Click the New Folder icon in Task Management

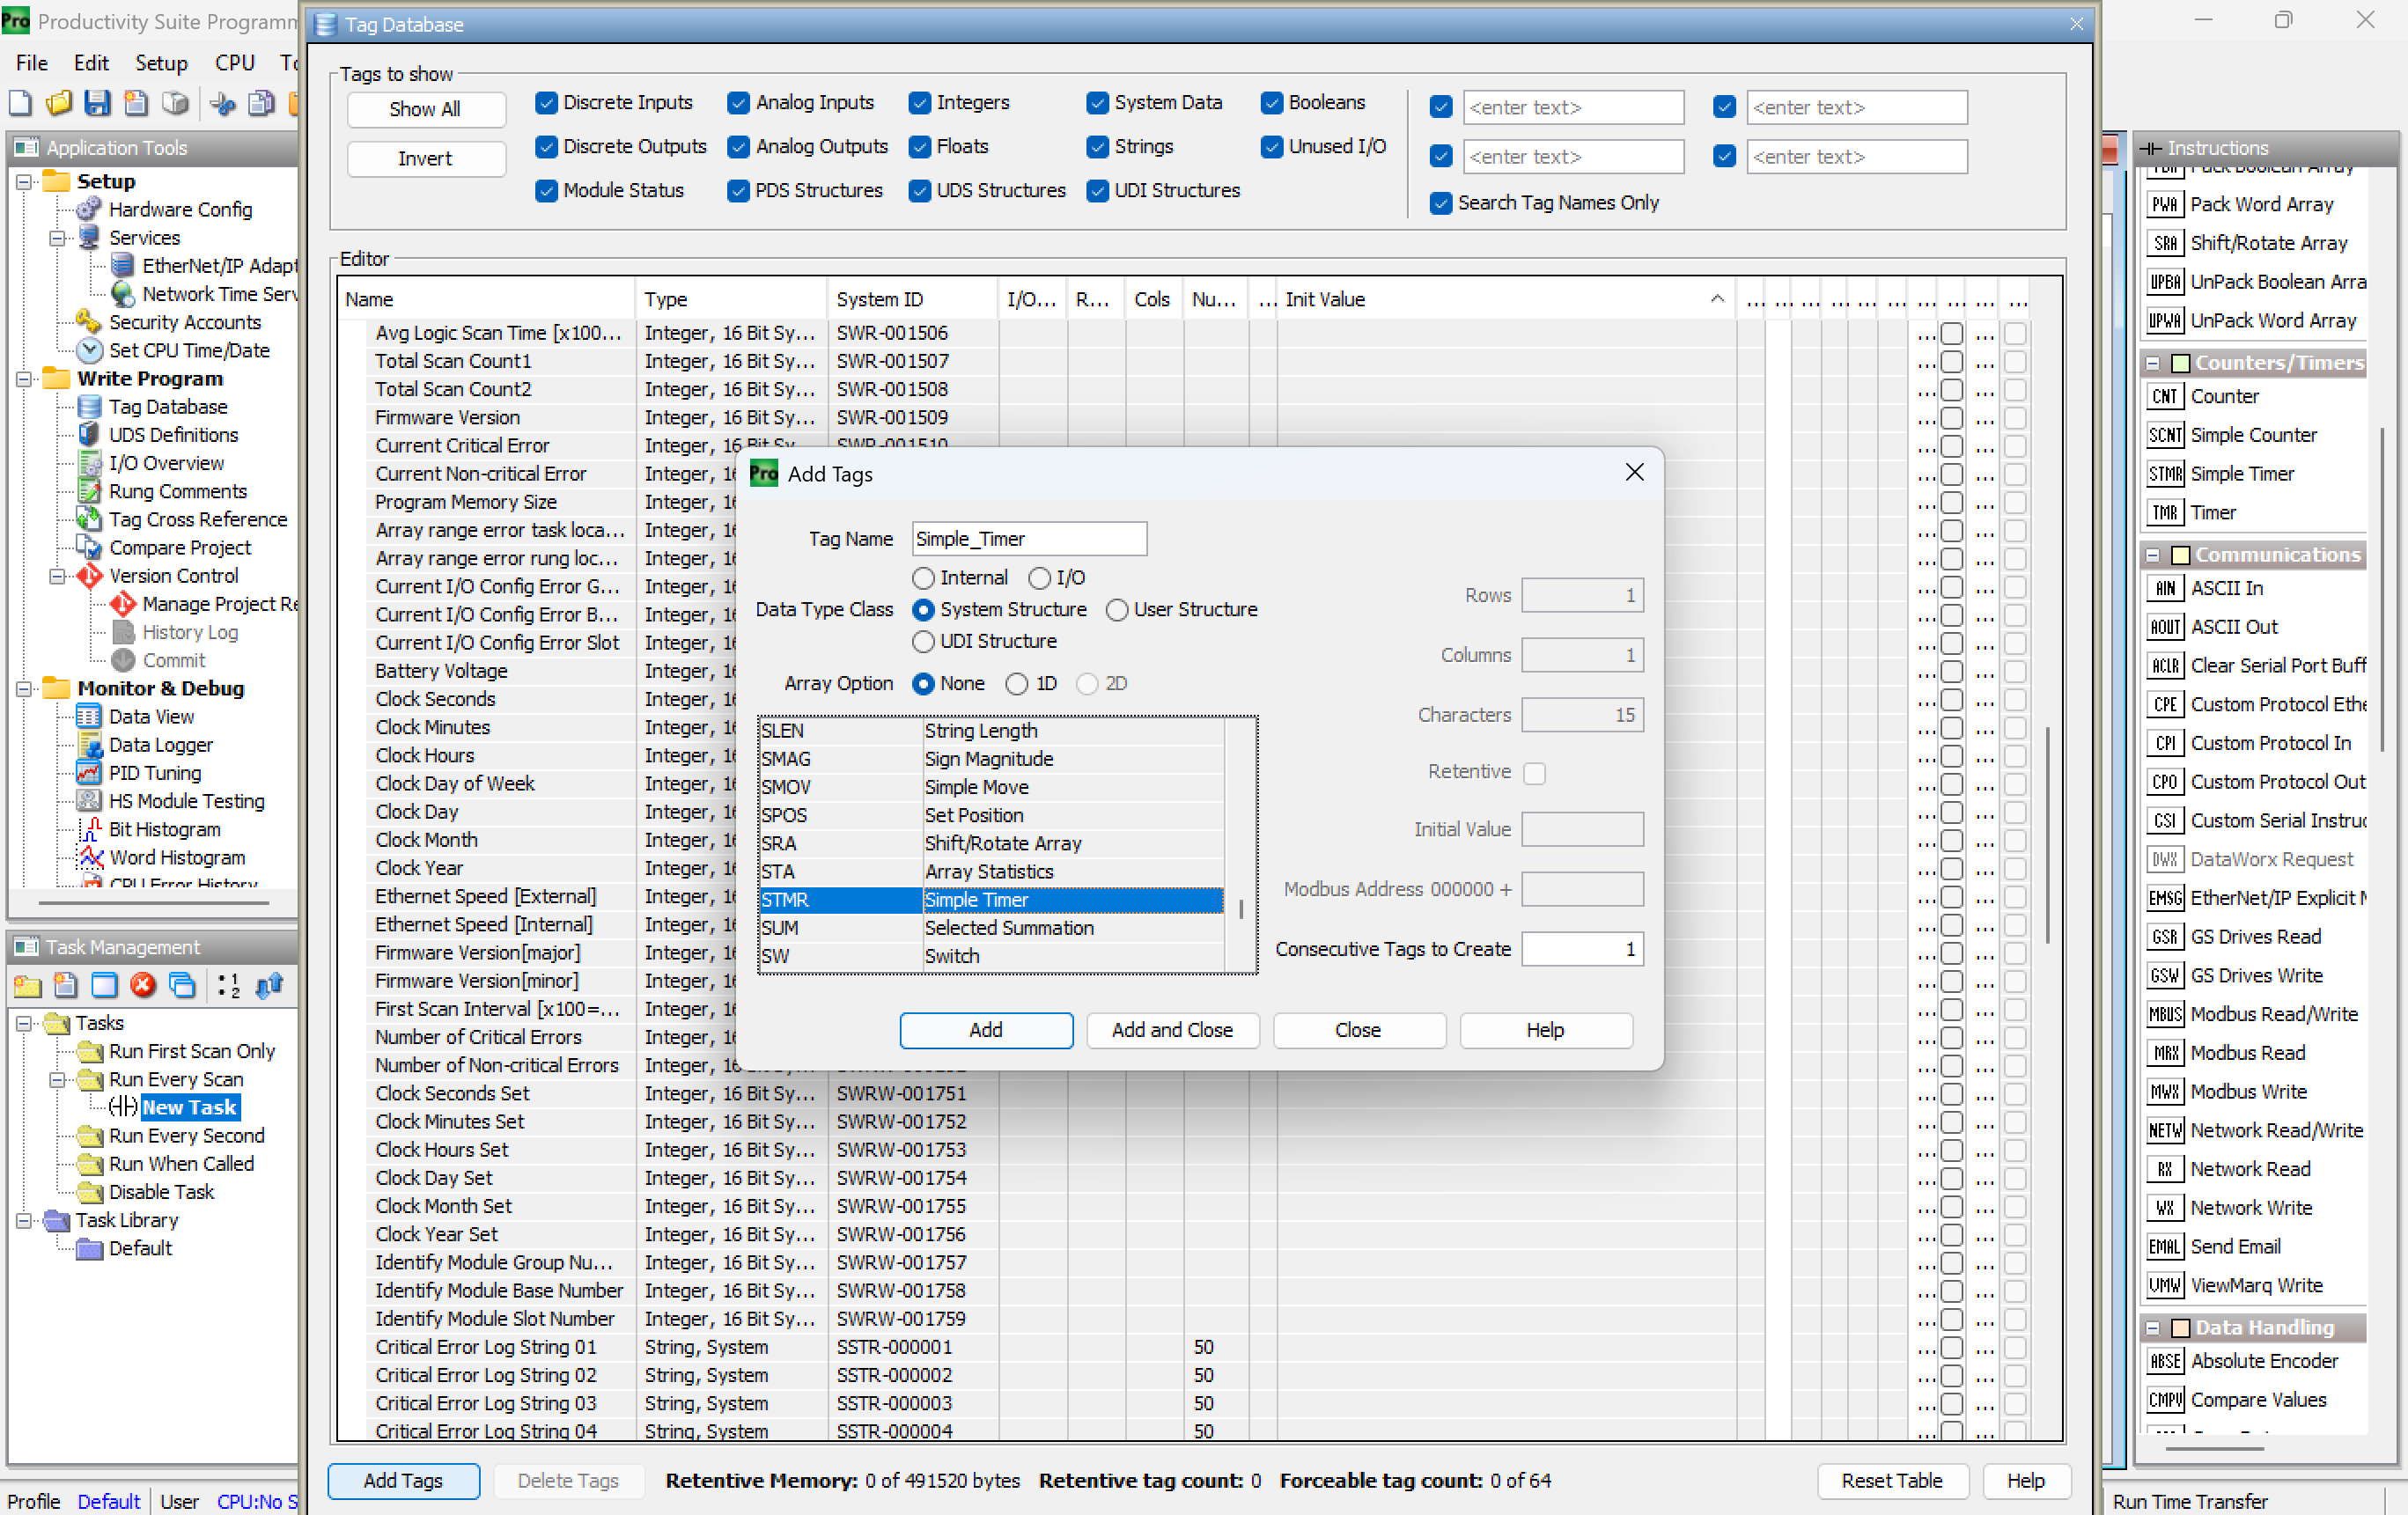[x=27, y=986]
